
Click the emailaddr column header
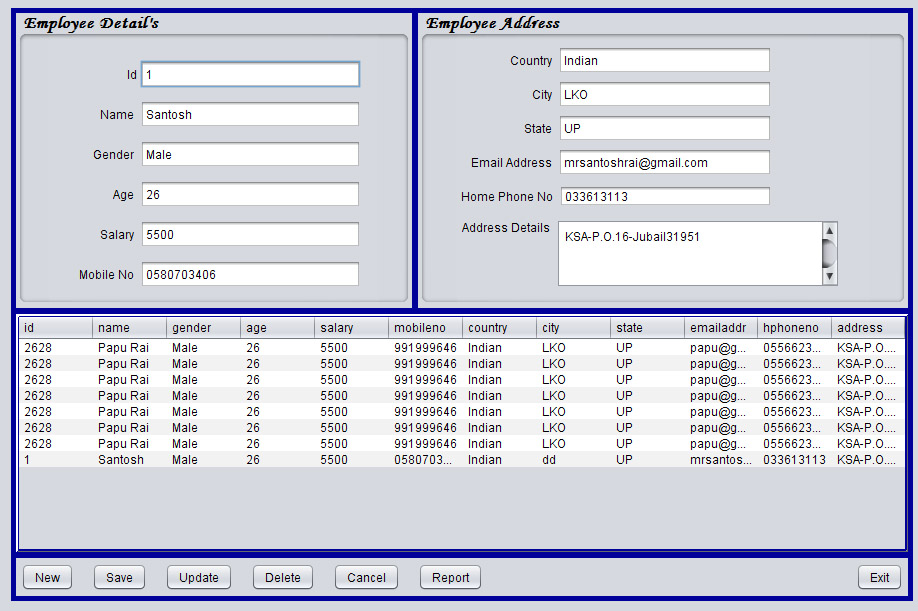[721, 328]
